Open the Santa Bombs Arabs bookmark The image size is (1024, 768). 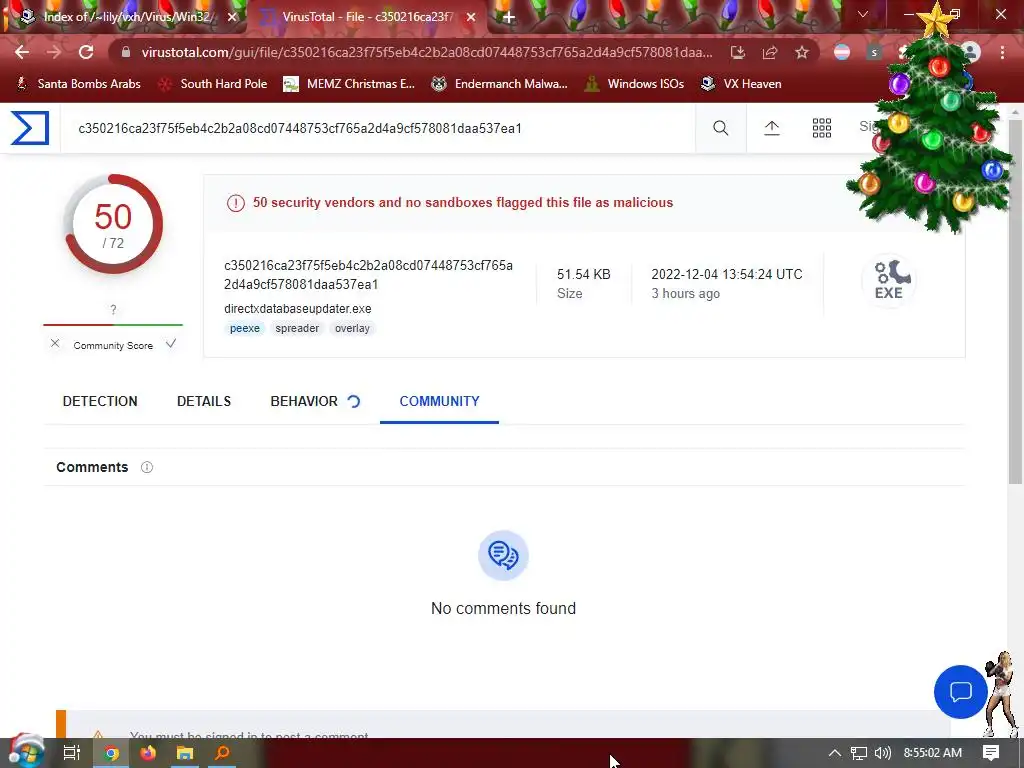tap(78, 84)
